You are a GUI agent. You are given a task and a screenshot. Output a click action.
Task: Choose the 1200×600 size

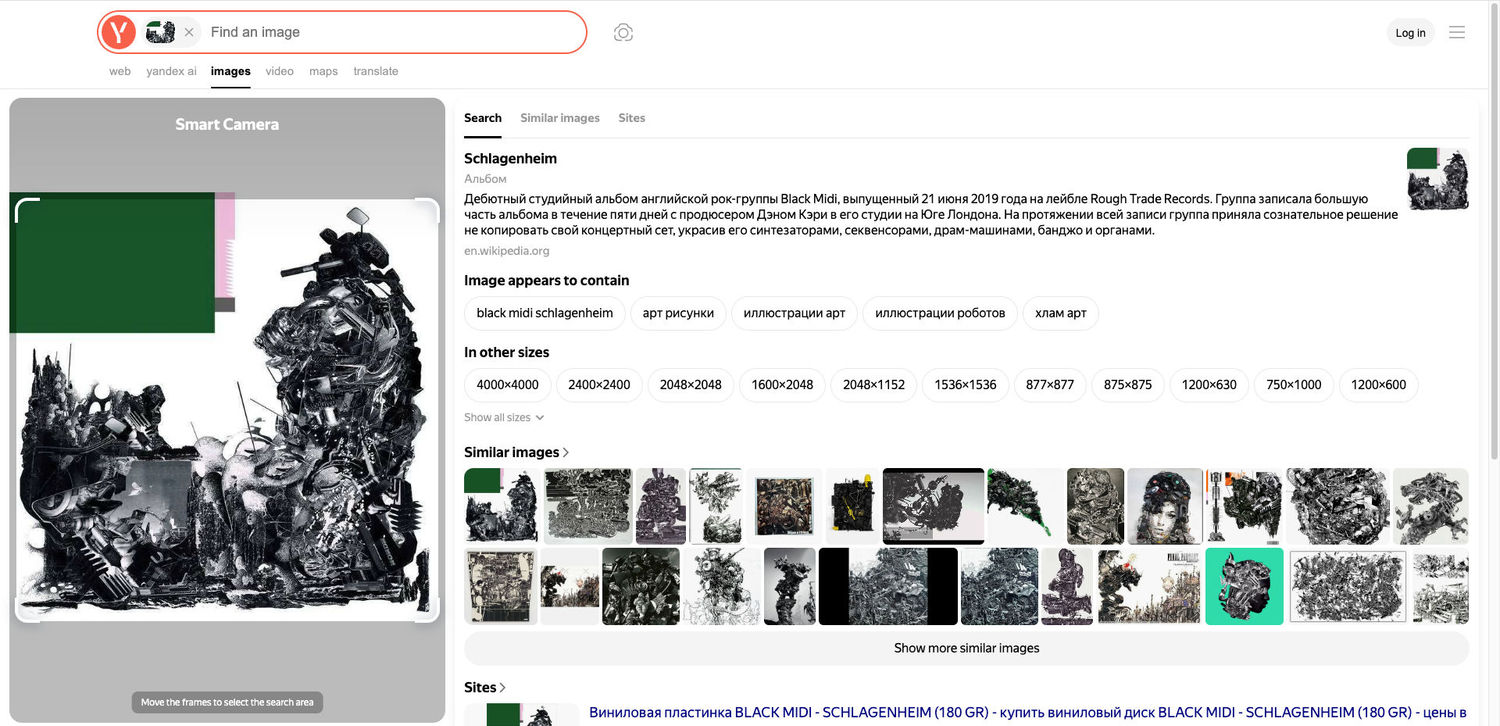pos(1379,385)
